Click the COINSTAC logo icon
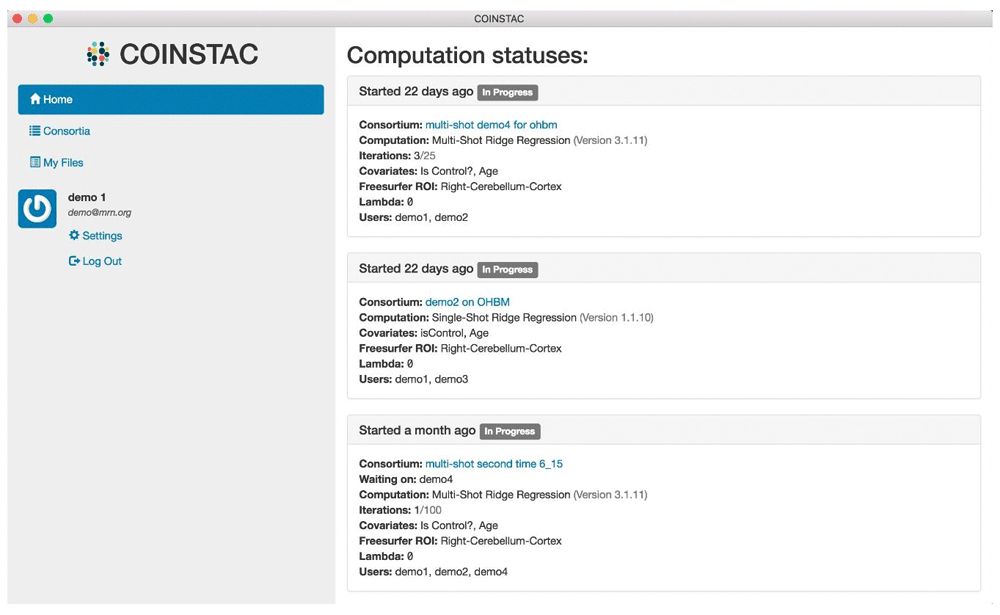The height and width of the screenshot is (615, 1000). [x=98, y=54]
